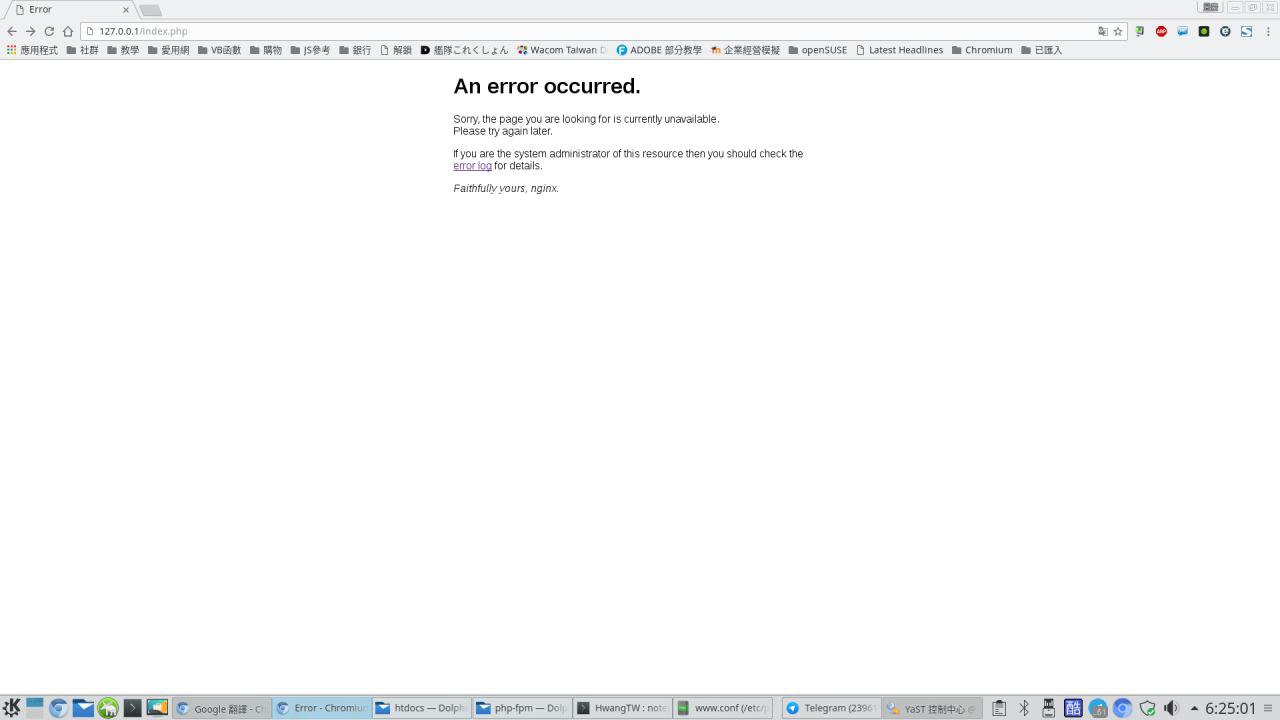Open the KDE application launcher
This screenshot has height=720, width=1280.
coord(11,708)
